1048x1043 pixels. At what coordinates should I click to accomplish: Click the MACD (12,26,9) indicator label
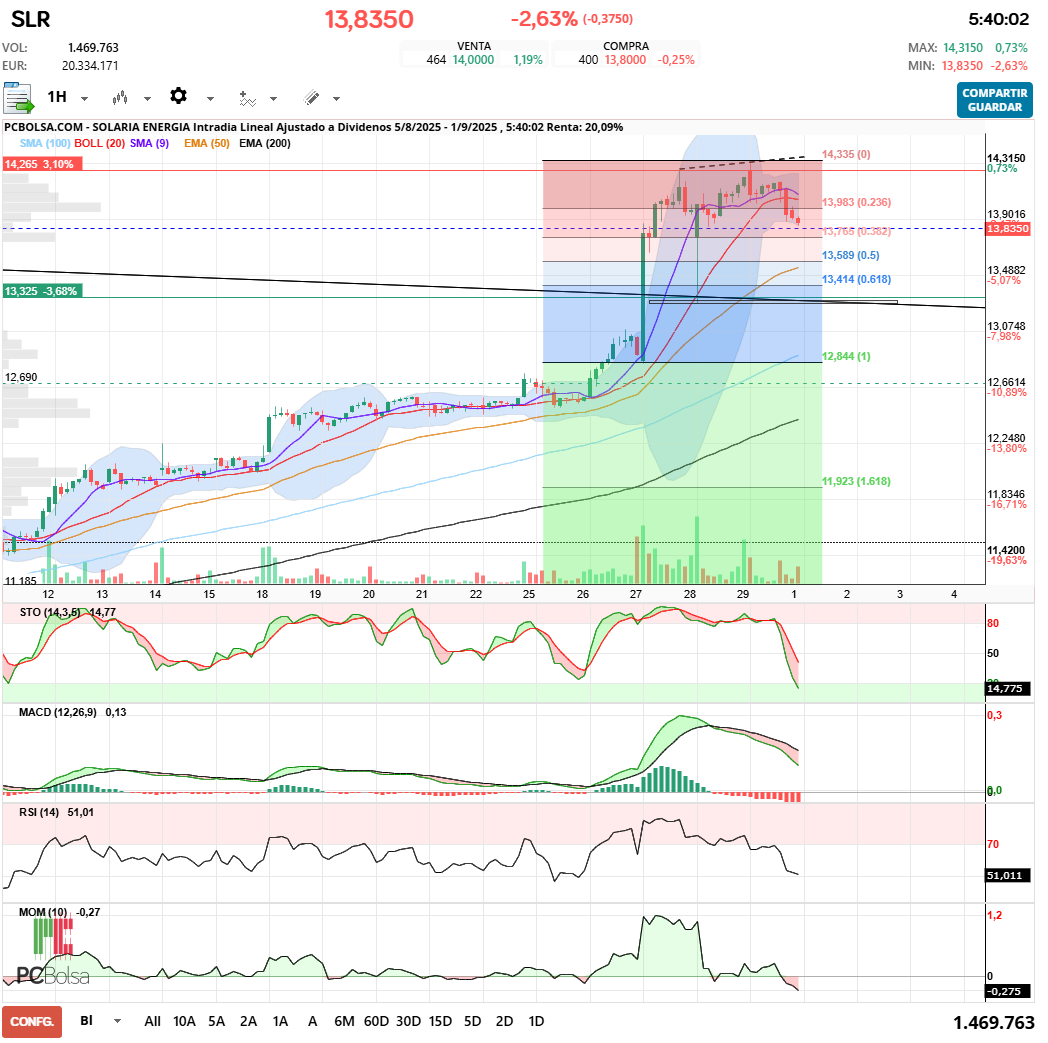[x=58, y=712]
